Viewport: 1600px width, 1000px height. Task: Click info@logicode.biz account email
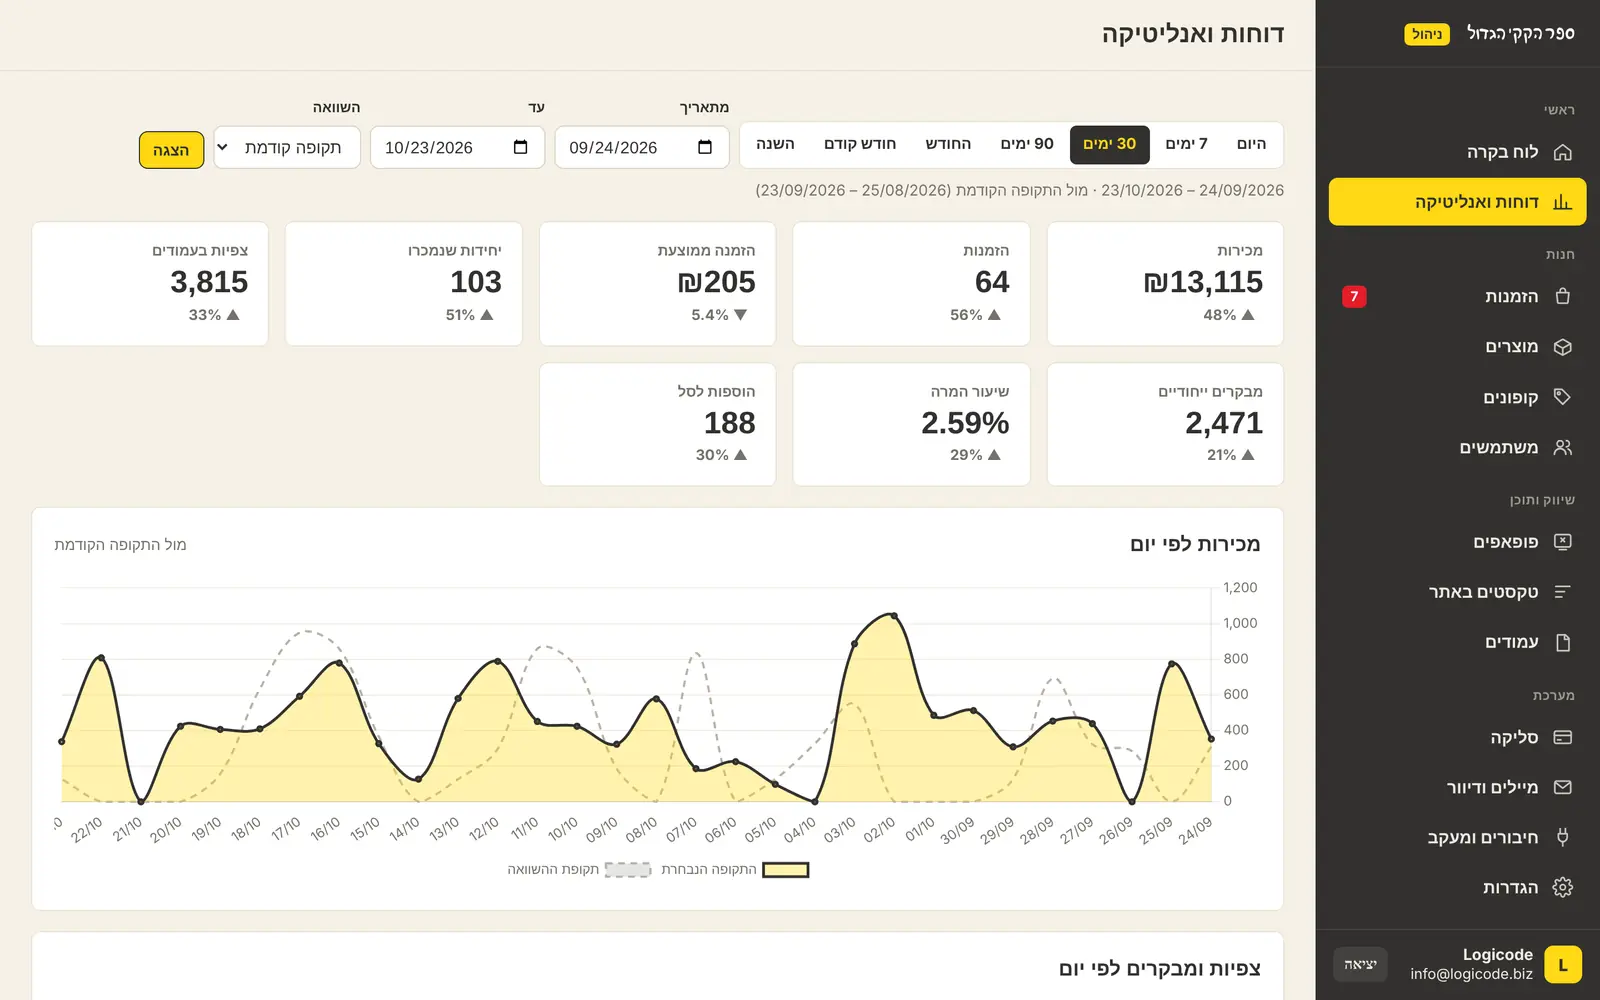tap(1471, 974)
